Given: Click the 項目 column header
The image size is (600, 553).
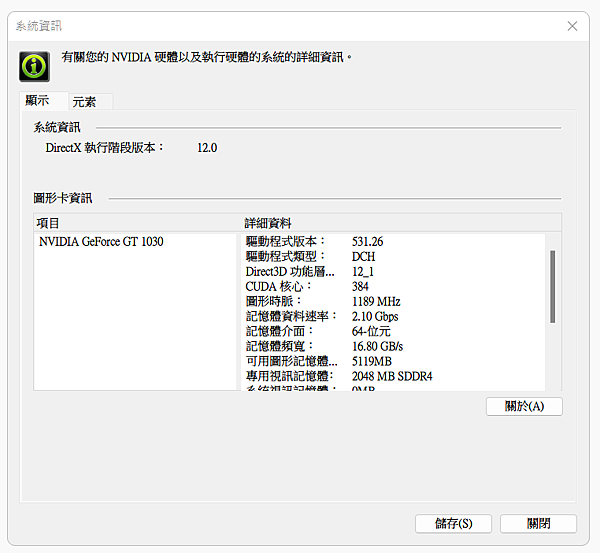Looking at the screenshot, I should [48, 223].
